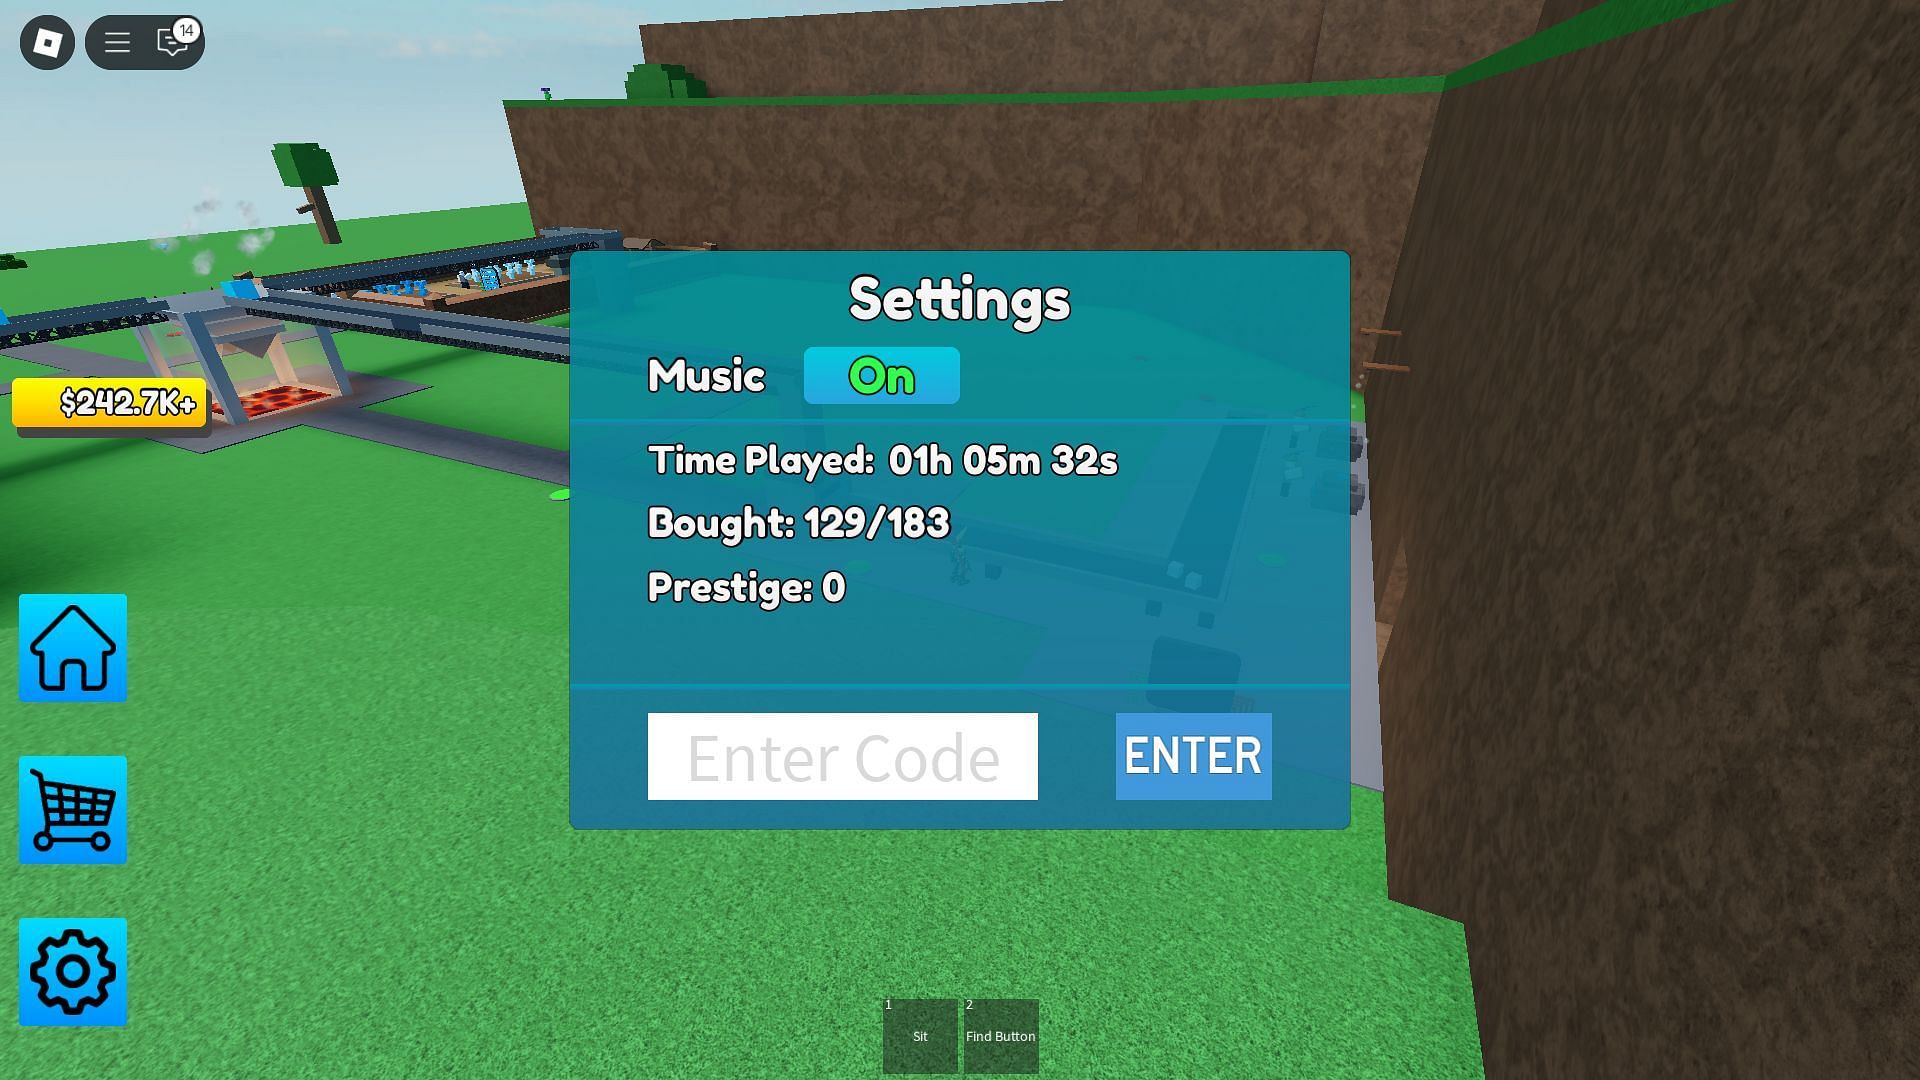Click the Settings title header

click(959, 297)
